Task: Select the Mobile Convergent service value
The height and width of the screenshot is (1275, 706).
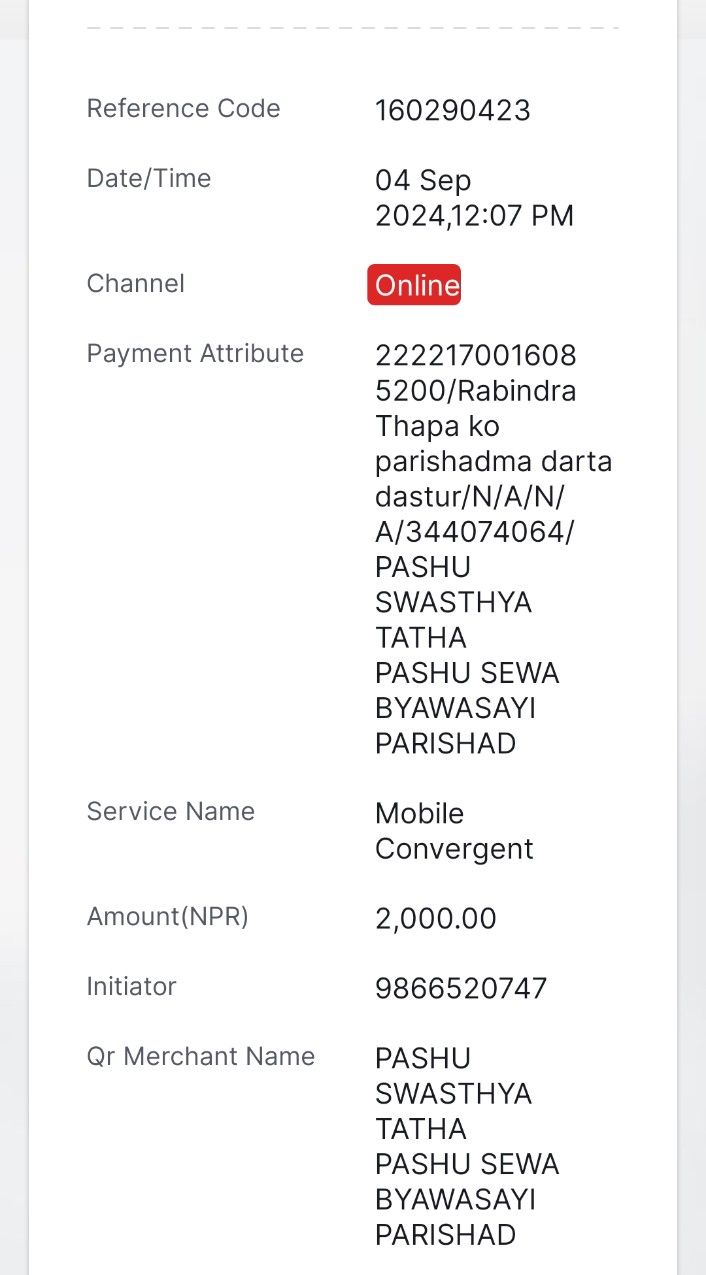Action: point(454,831)
